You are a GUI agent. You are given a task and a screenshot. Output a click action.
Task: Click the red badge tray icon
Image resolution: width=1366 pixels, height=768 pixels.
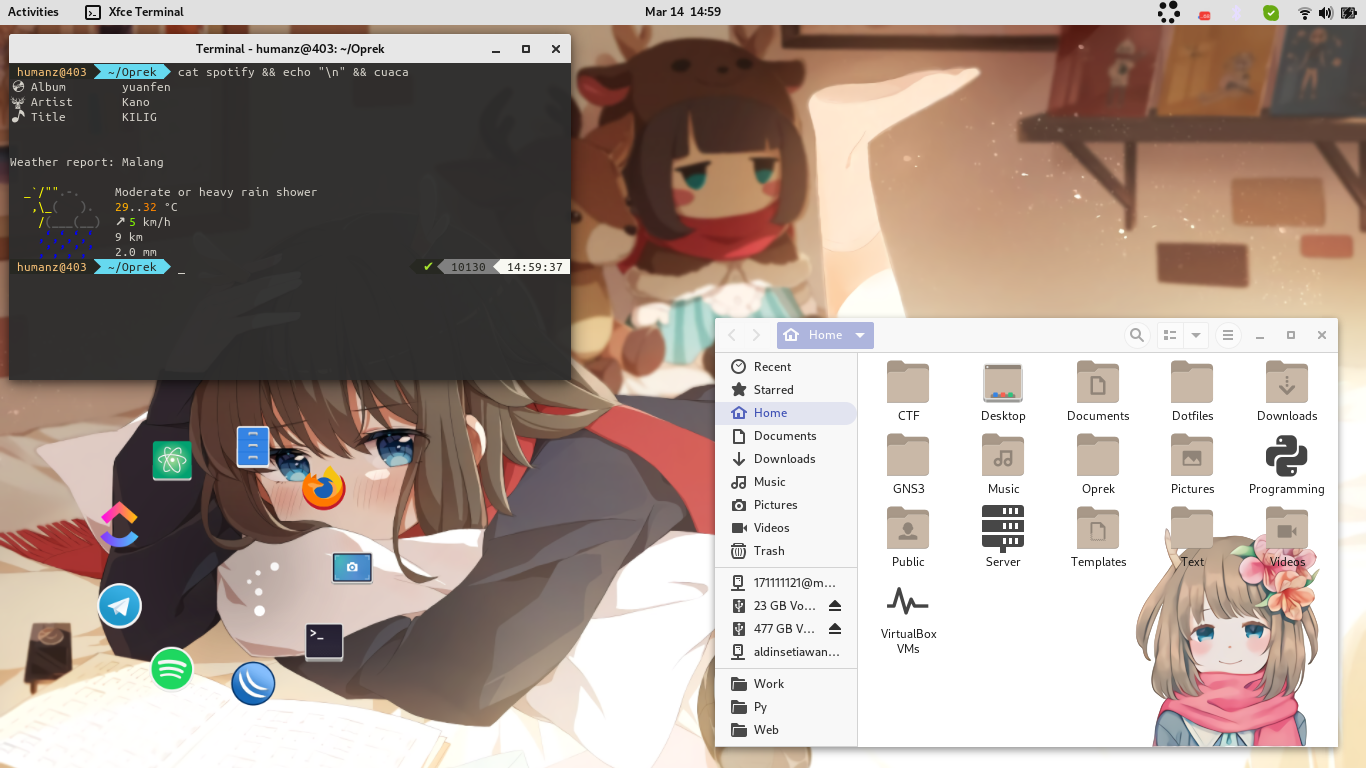pos(1205,14)
